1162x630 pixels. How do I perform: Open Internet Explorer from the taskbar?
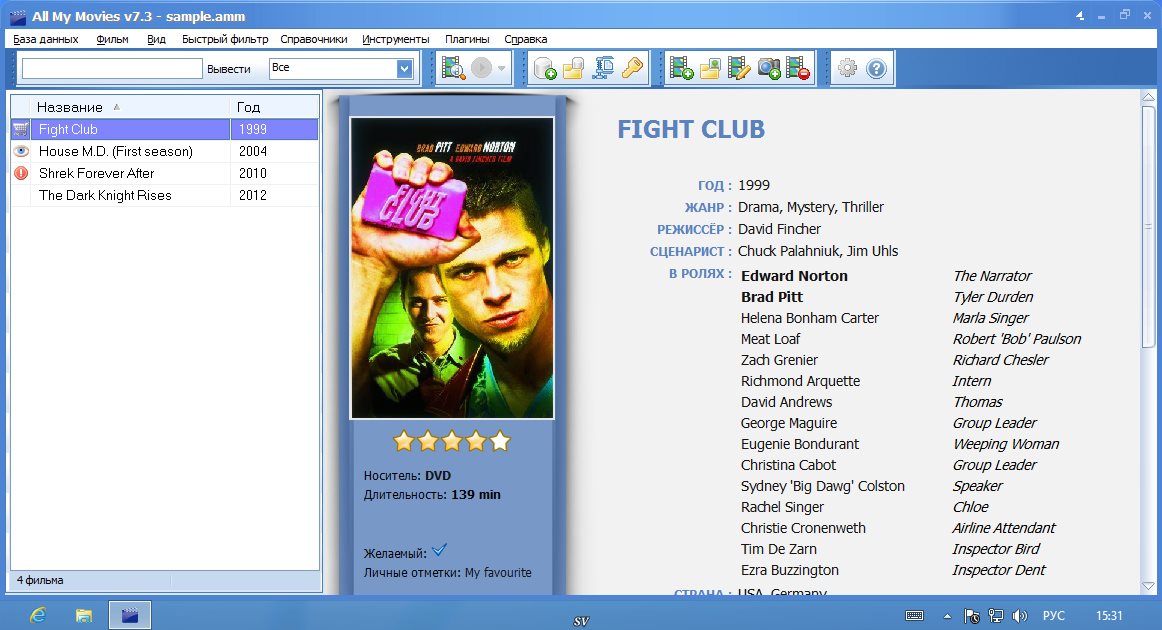tap(38, 615)
